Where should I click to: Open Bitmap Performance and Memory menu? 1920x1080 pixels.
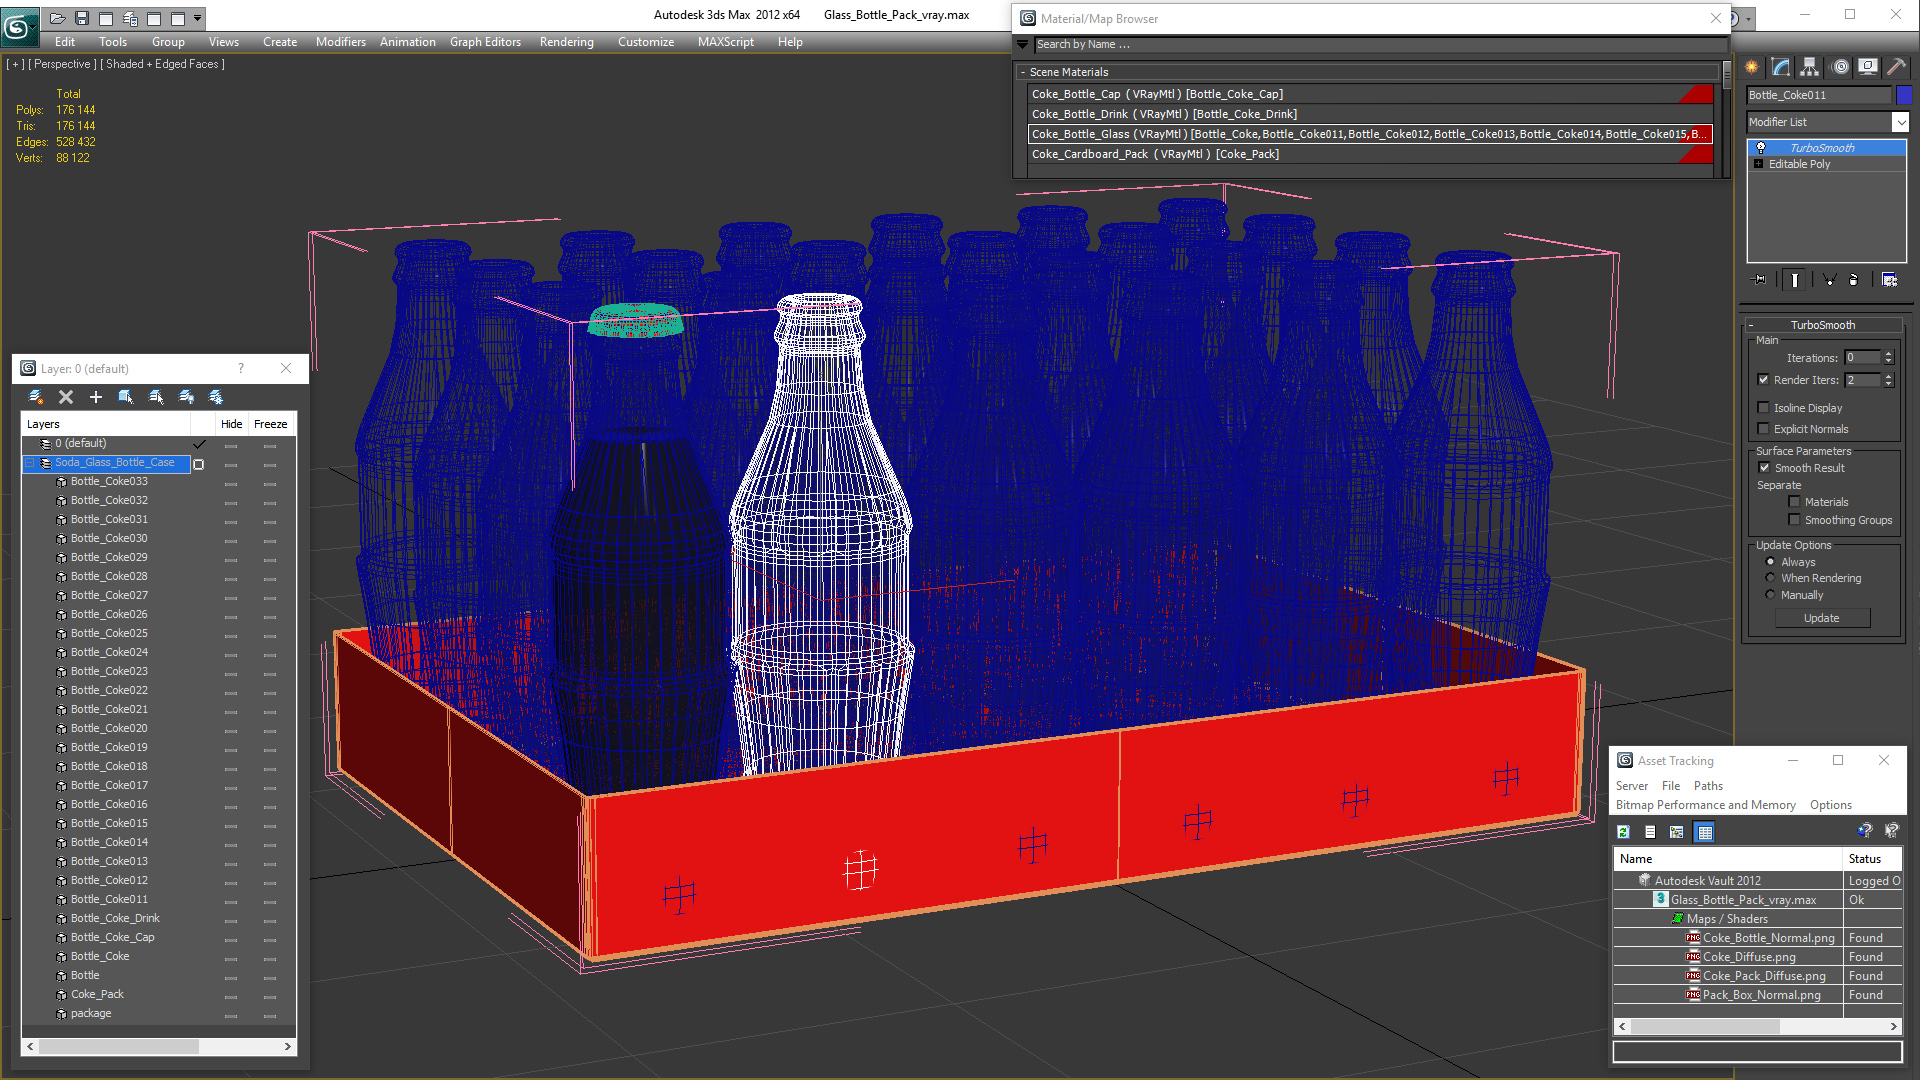click(x=1705, y=805)
